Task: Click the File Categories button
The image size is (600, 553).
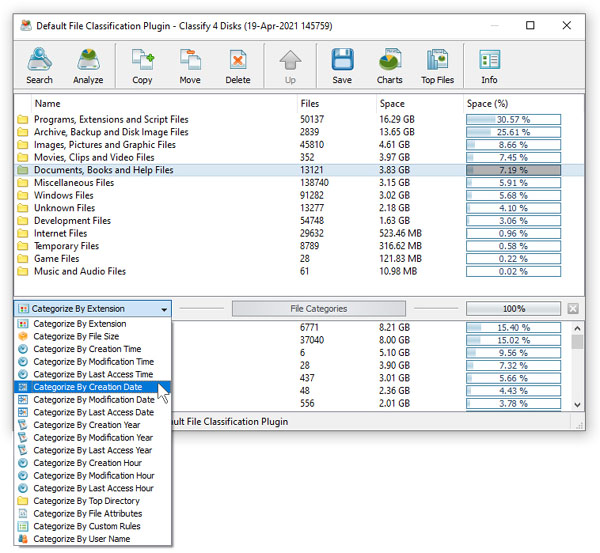Action: 319,308
